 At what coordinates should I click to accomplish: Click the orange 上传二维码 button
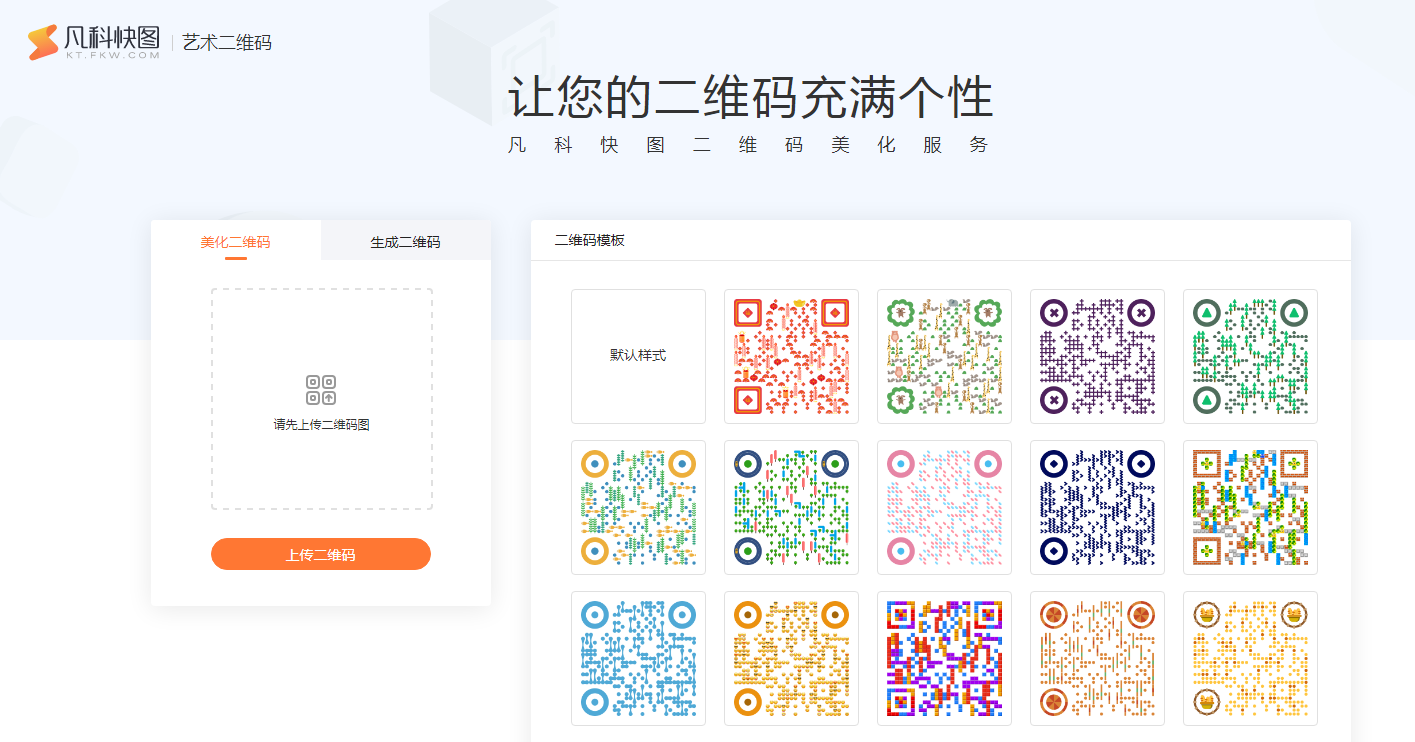click(x=321, y=554)
